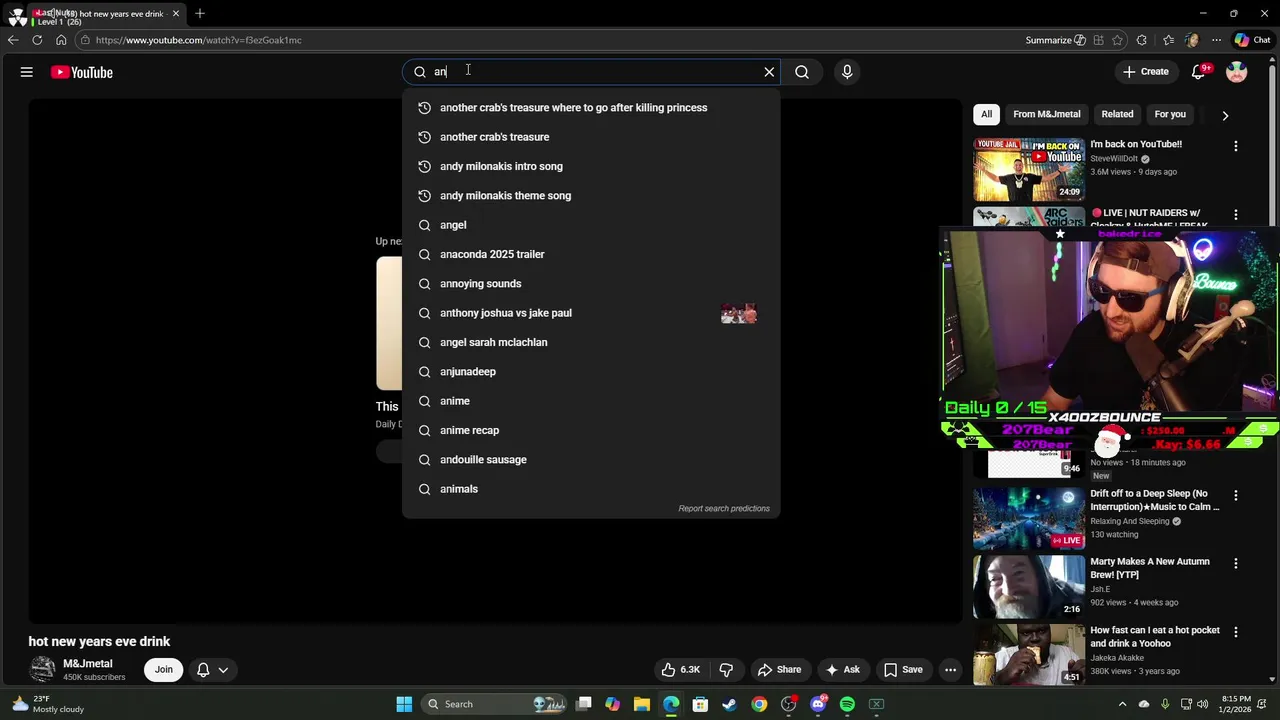Image resolution: width=1280 pixels, height=720 pixels.
Task: Open Edge extensions puzzle icon
Action: coord(1142,40)
